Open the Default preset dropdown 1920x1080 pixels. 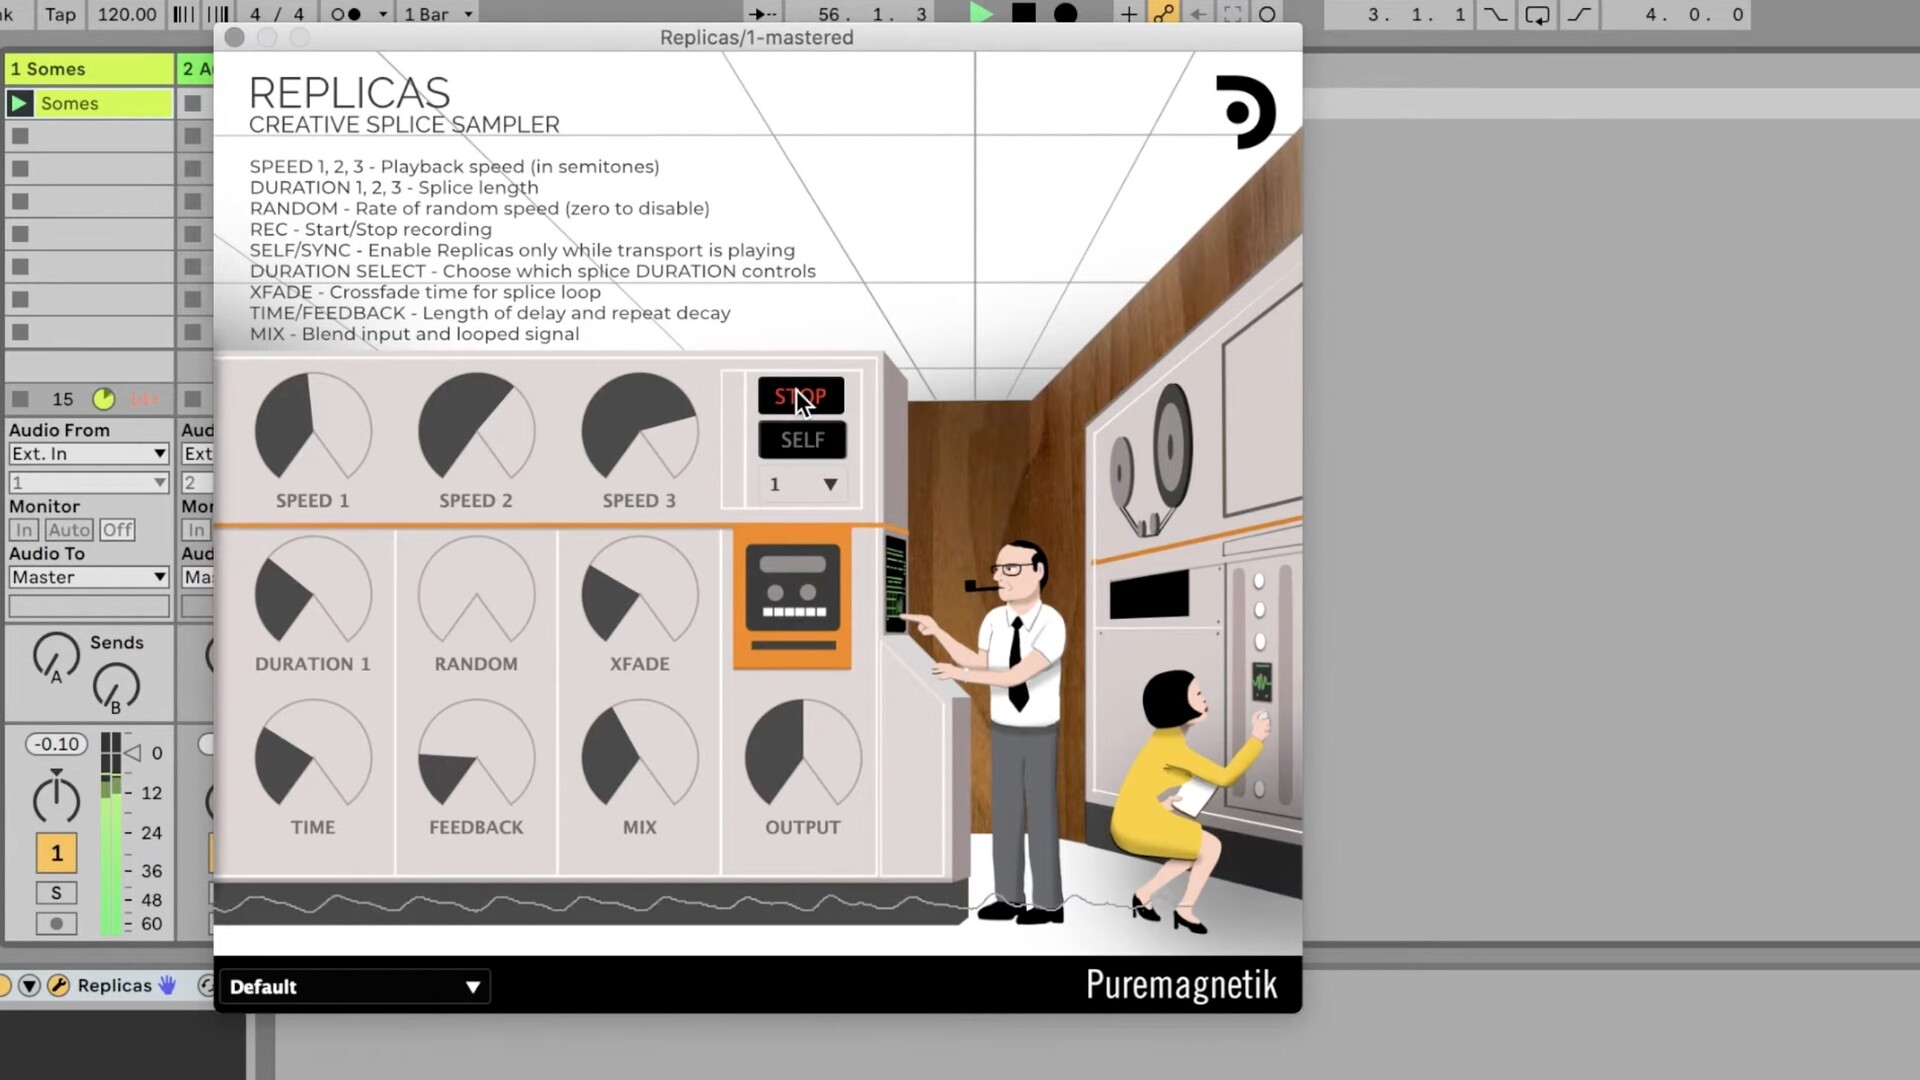[355, 987]
